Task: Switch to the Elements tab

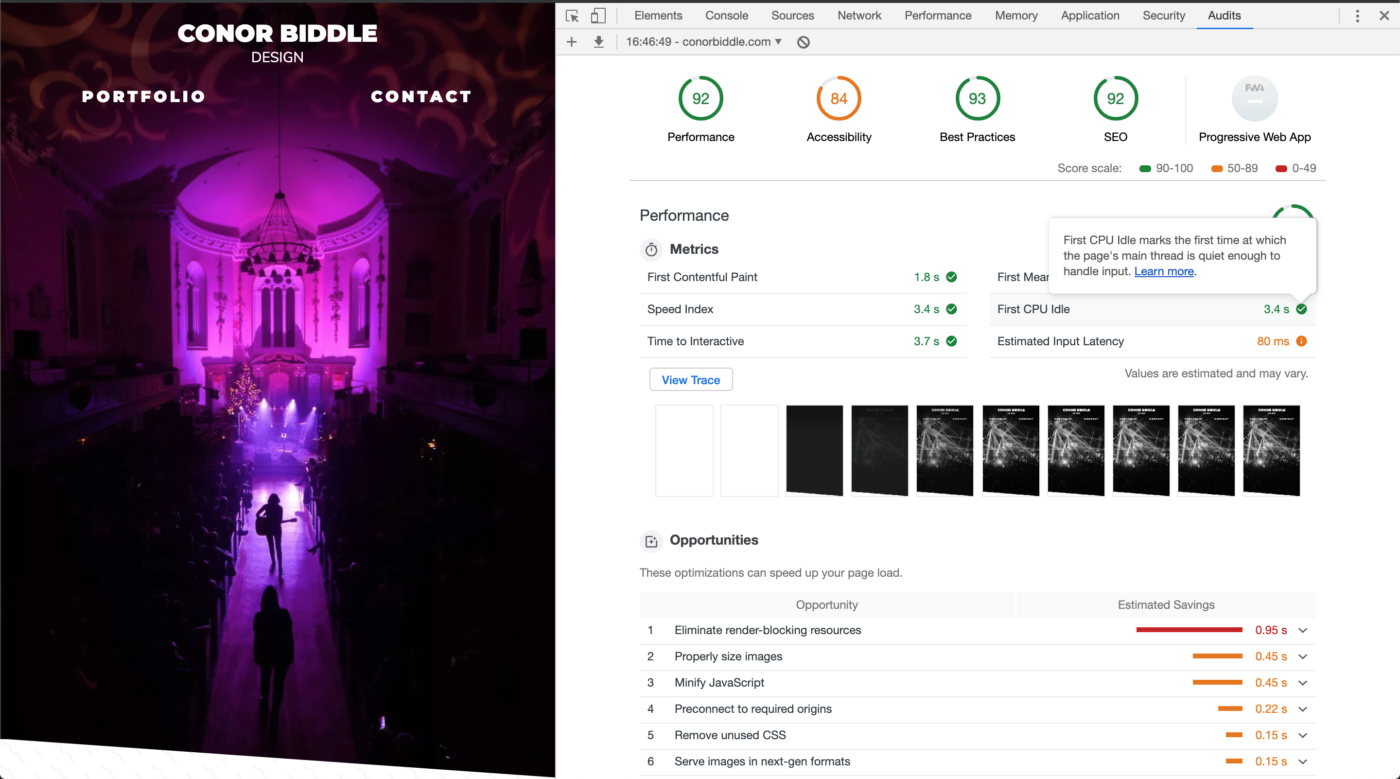Action: [x=658, y=16]
